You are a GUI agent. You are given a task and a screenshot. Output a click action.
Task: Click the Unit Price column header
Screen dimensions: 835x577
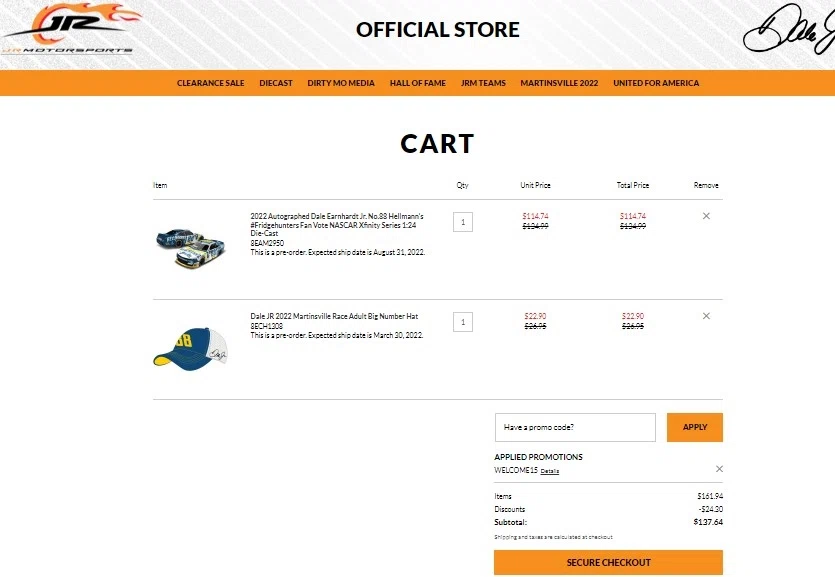coord(535,185)
